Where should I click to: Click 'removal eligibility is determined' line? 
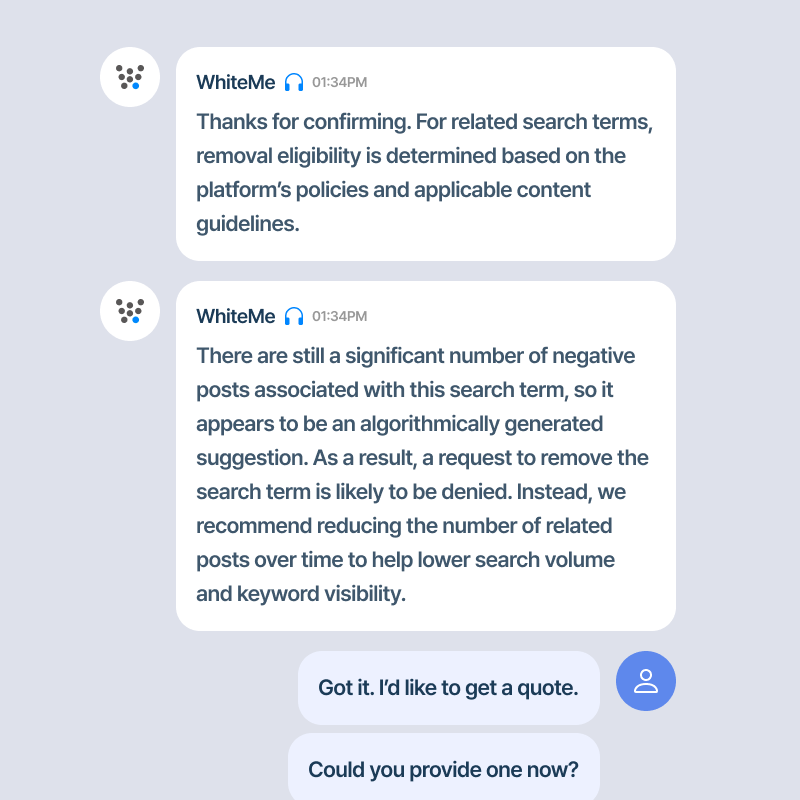(x=411, y=156)
